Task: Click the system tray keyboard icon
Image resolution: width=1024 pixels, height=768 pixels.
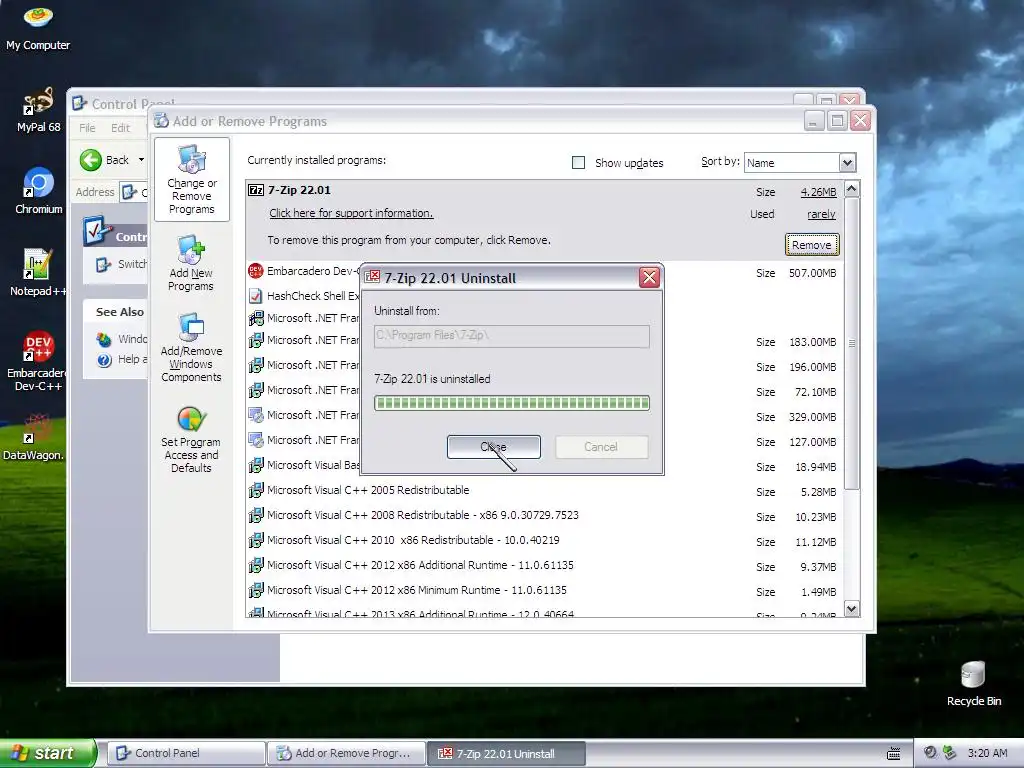Action: (x=893, y=753)
